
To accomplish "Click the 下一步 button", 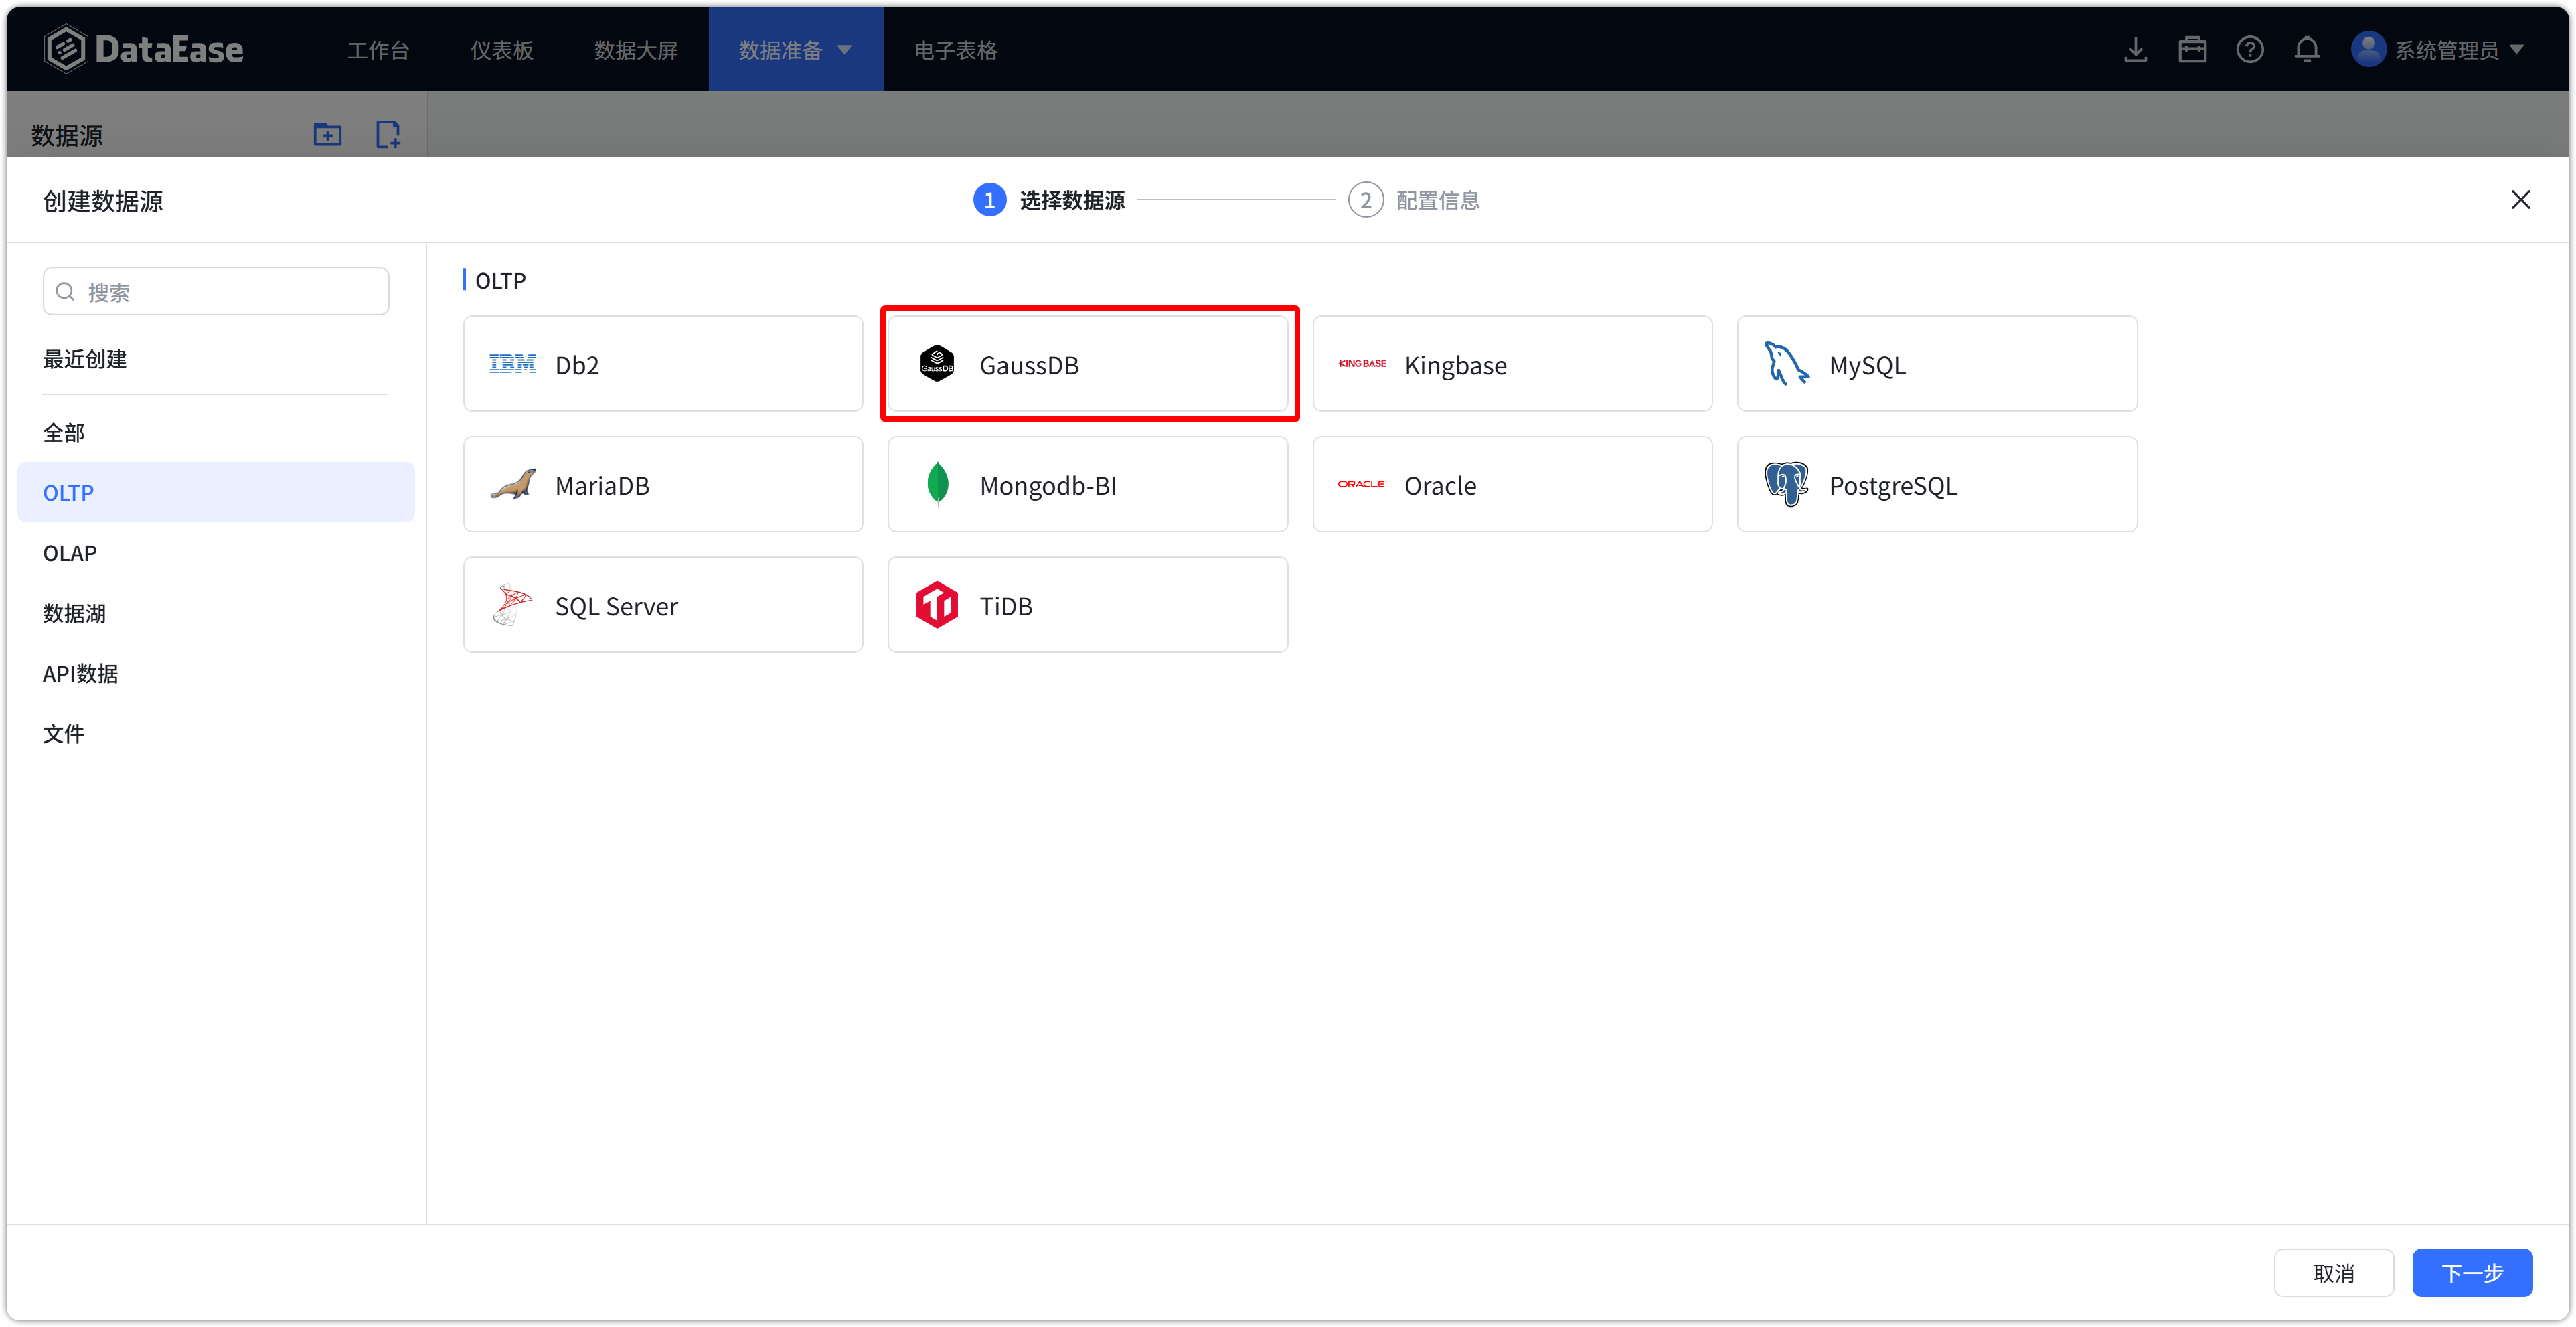I will pyautogui.click(x=2471, y=1273).
